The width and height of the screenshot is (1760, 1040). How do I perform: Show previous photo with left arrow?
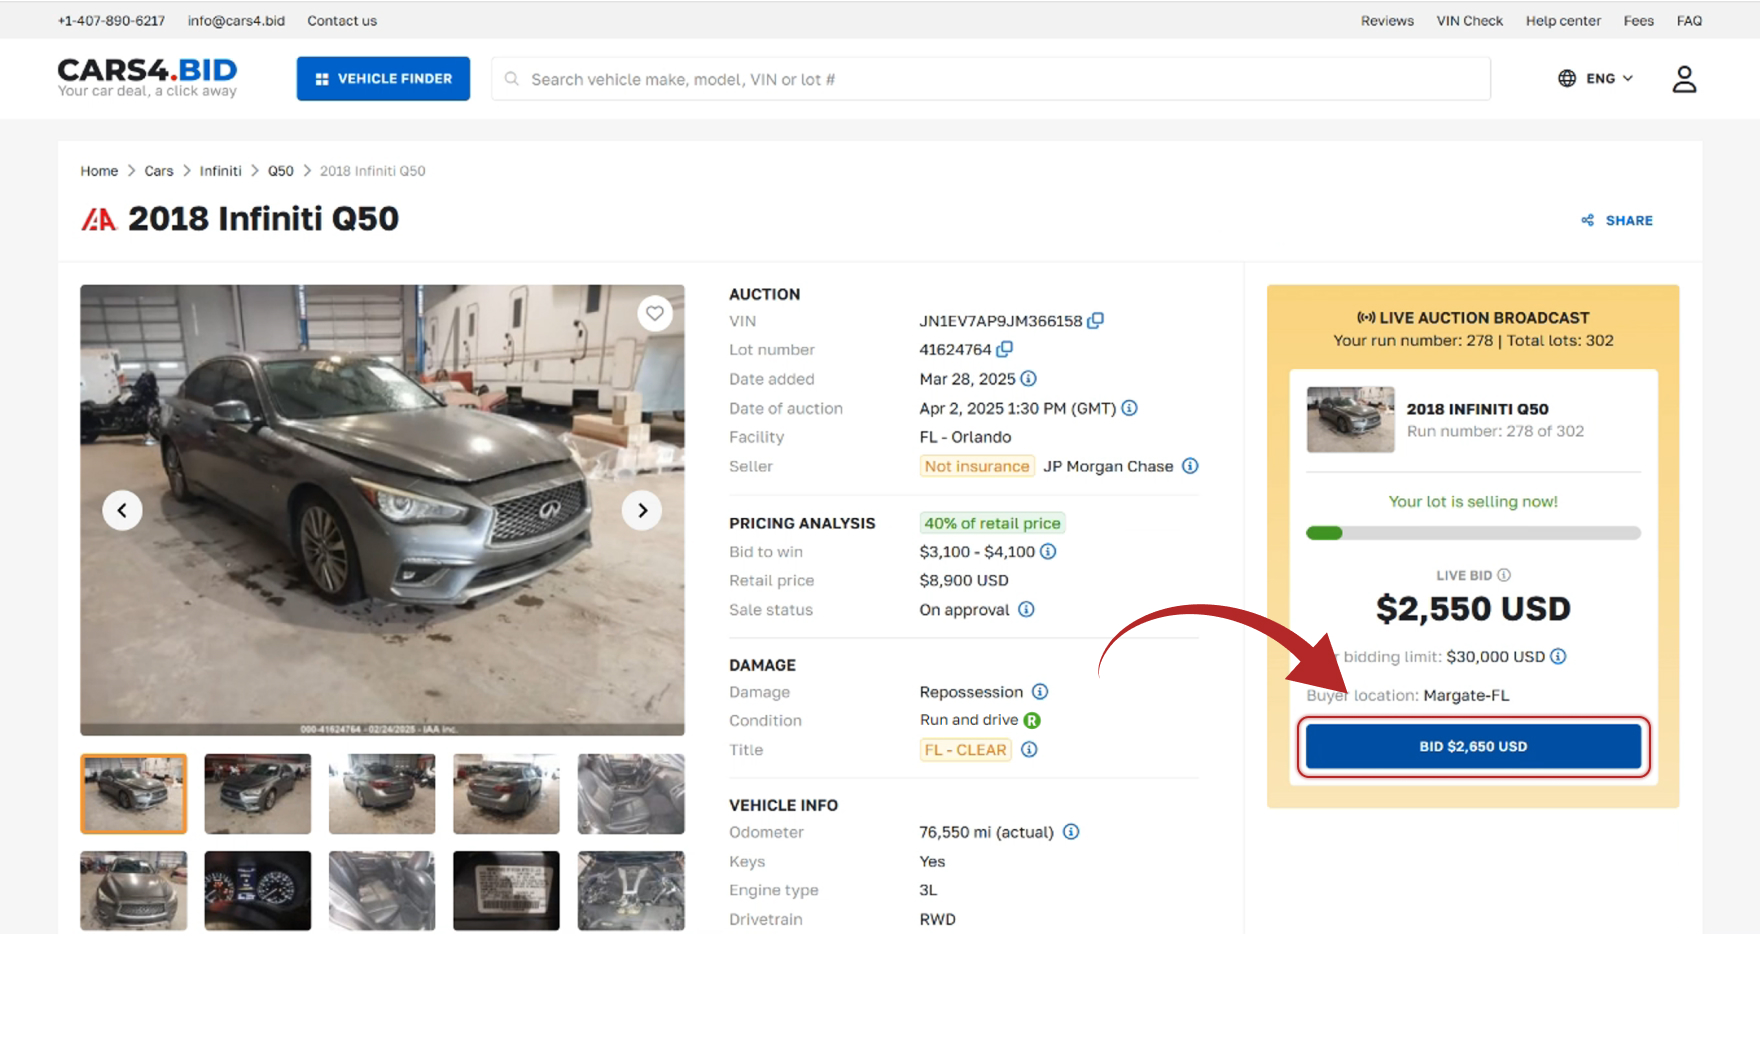coord(122,510)
